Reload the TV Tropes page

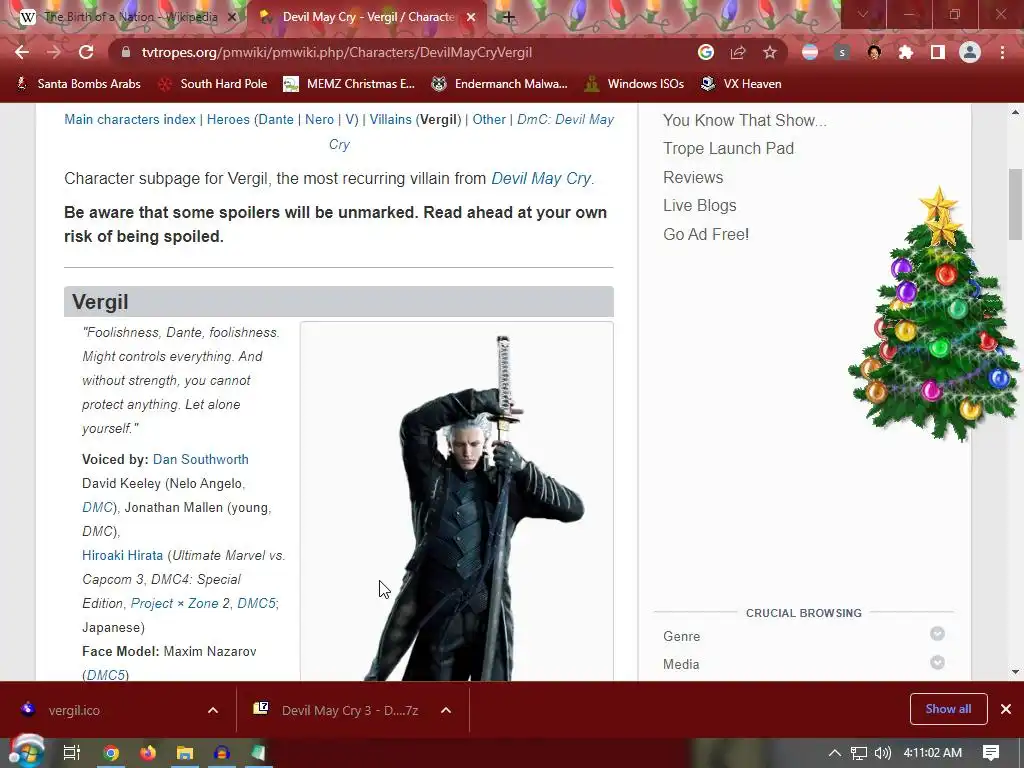point(86,52)
